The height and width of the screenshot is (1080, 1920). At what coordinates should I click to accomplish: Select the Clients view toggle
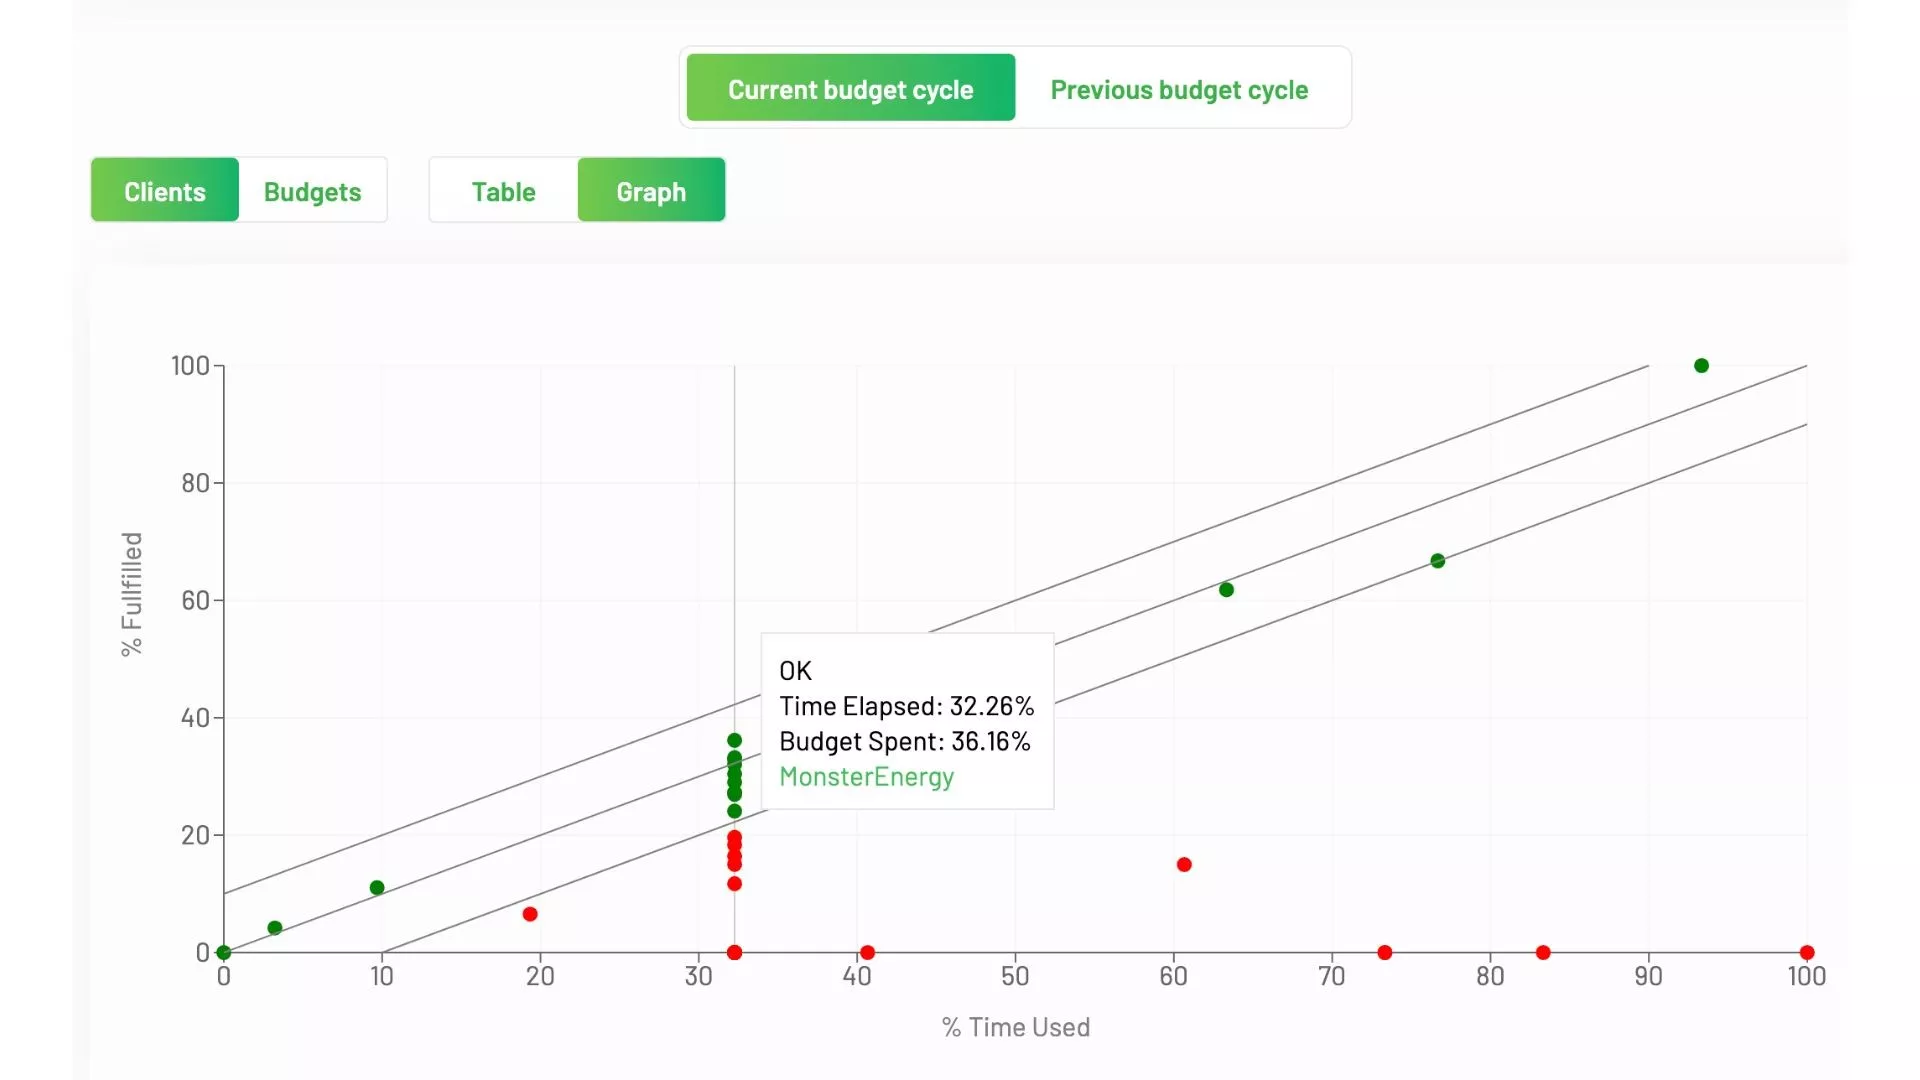coord(165,191)
